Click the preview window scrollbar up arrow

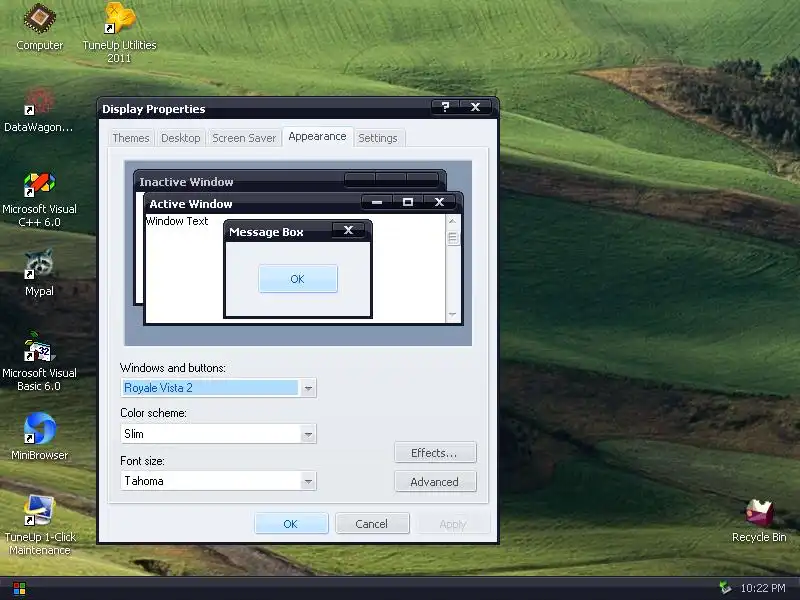[452, 221]
